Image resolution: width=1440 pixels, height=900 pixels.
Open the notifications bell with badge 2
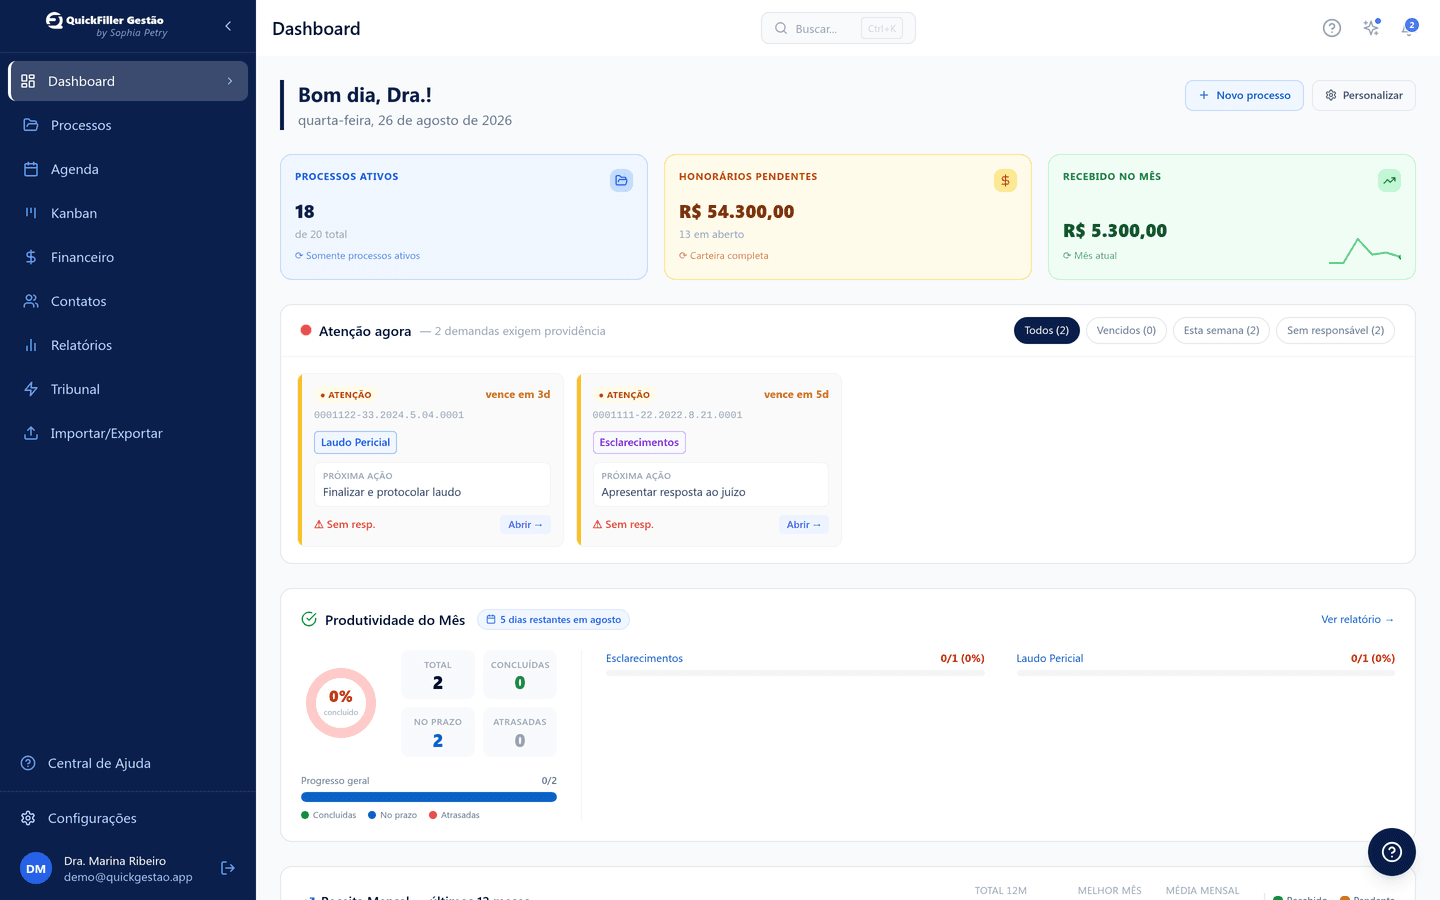[x=1409, y=28]
